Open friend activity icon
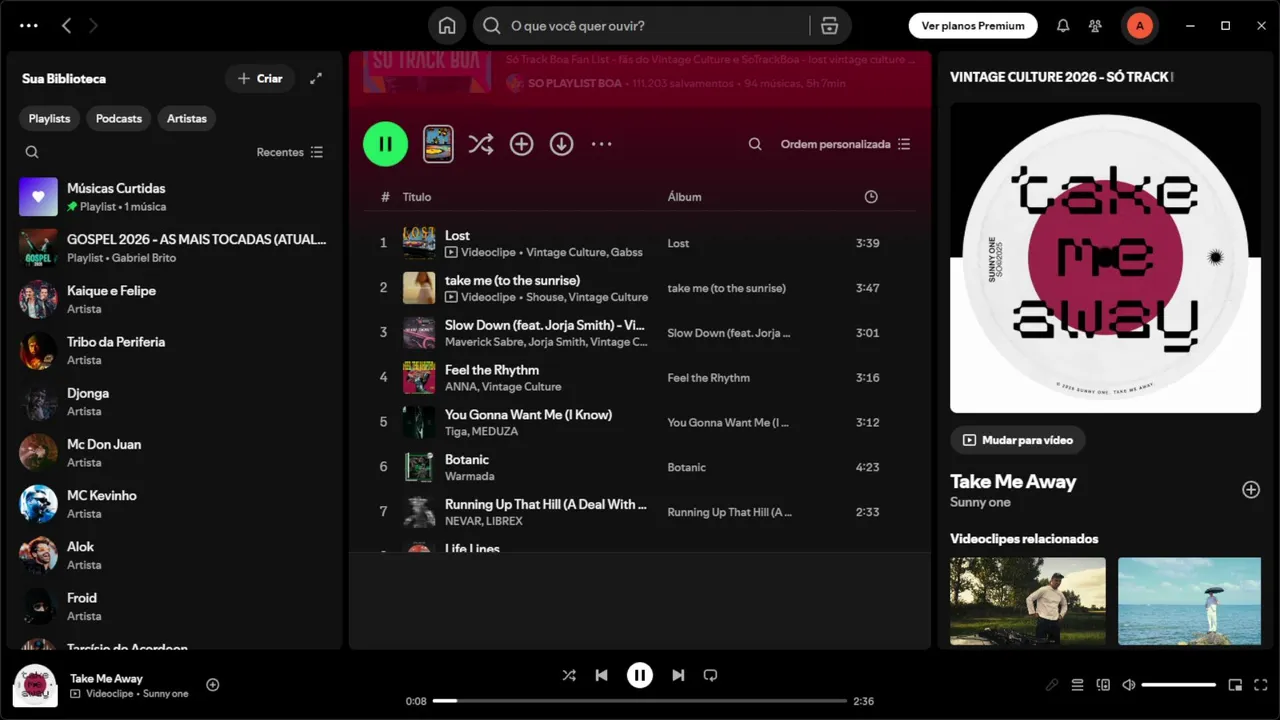This screenshot has width=1280, height=720. tap(1096, 26)
